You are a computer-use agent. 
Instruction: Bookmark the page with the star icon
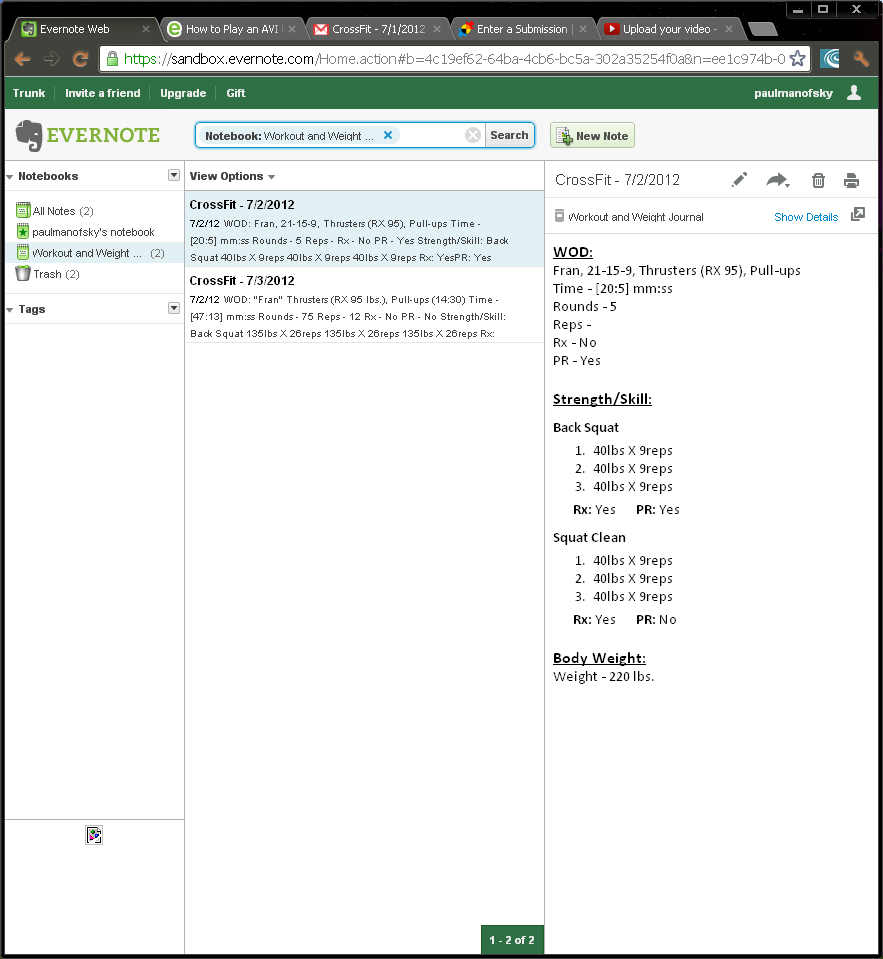coord(797,59)
